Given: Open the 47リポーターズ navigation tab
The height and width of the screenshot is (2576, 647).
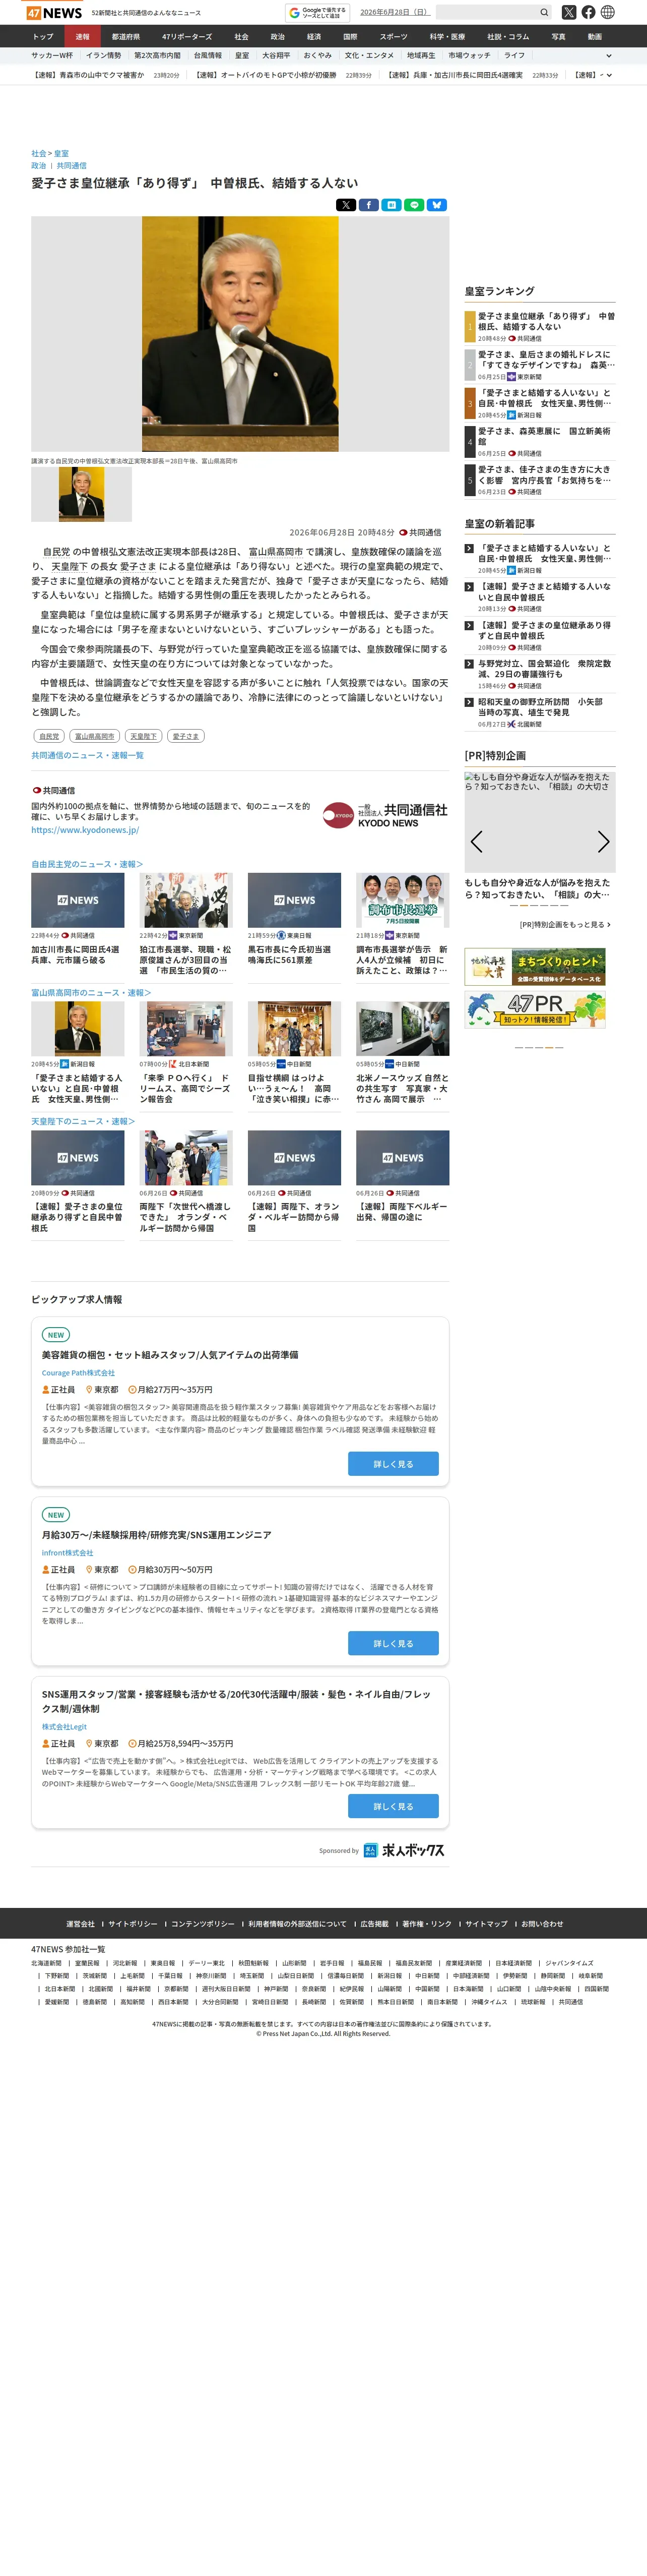Looking at the screenshot, I should 187,37.
